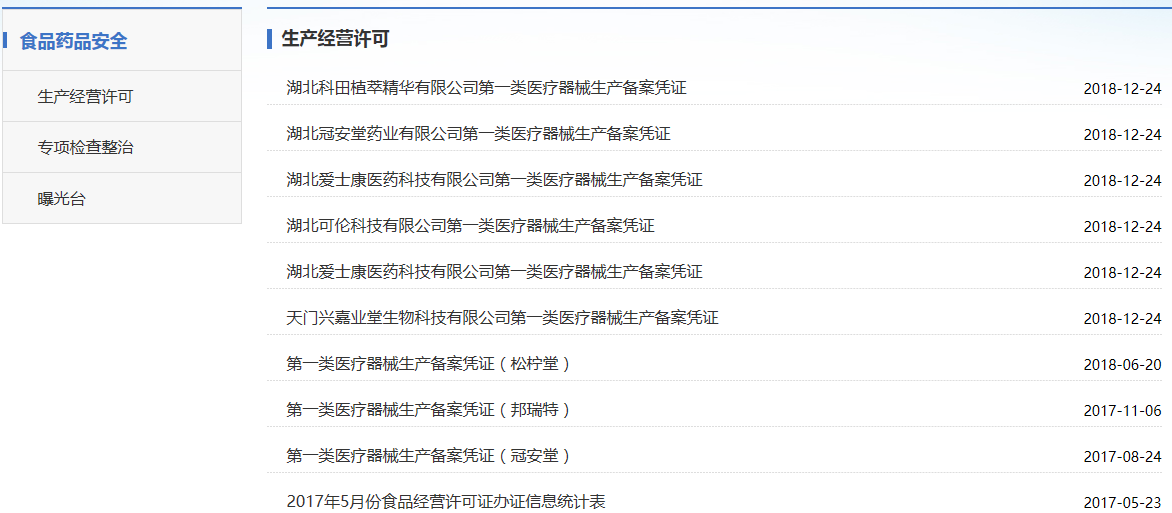Click the 生产经营许可 page heading

335,39
